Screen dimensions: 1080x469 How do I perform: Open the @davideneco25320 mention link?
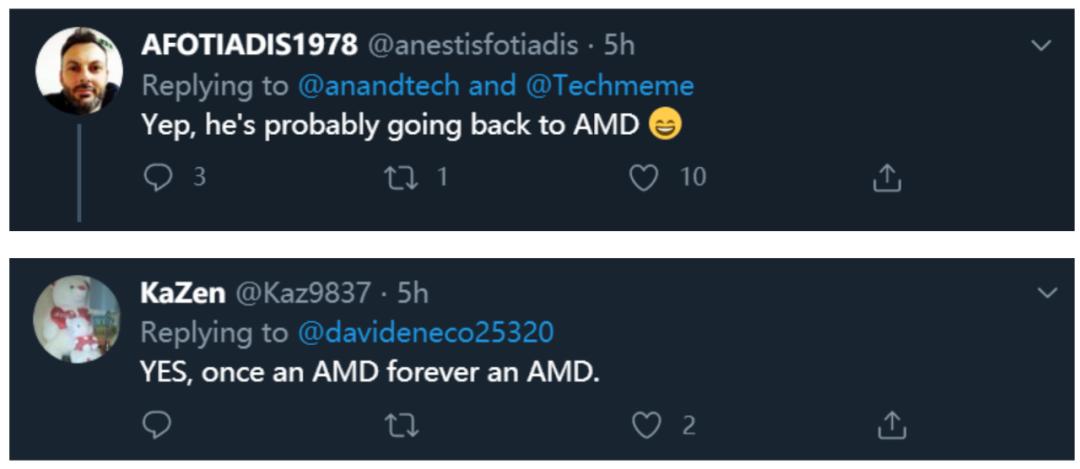[426, 332]
